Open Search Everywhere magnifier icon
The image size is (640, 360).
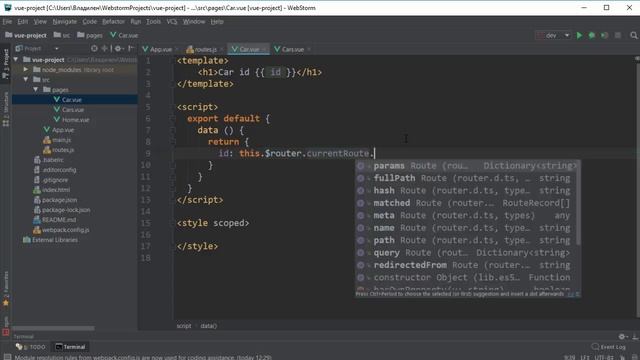click(x=633, y=36)
